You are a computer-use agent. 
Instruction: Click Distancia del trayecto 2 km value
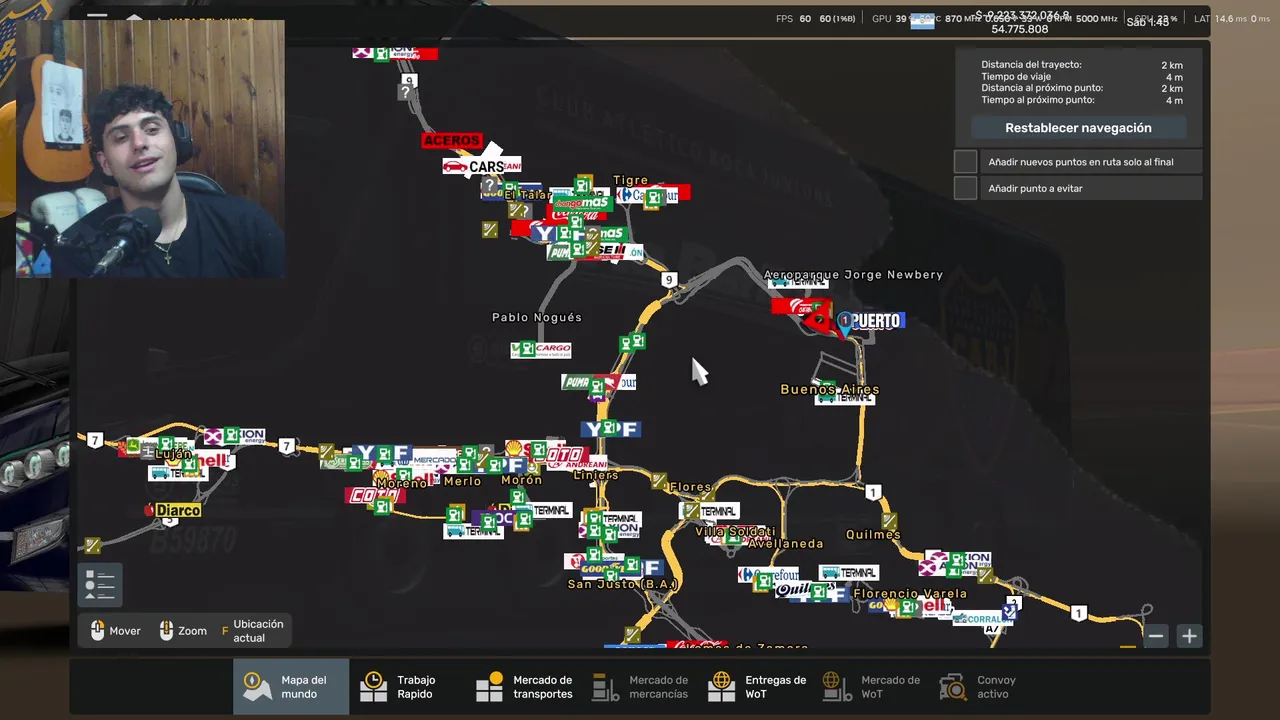coord(1172,65)
